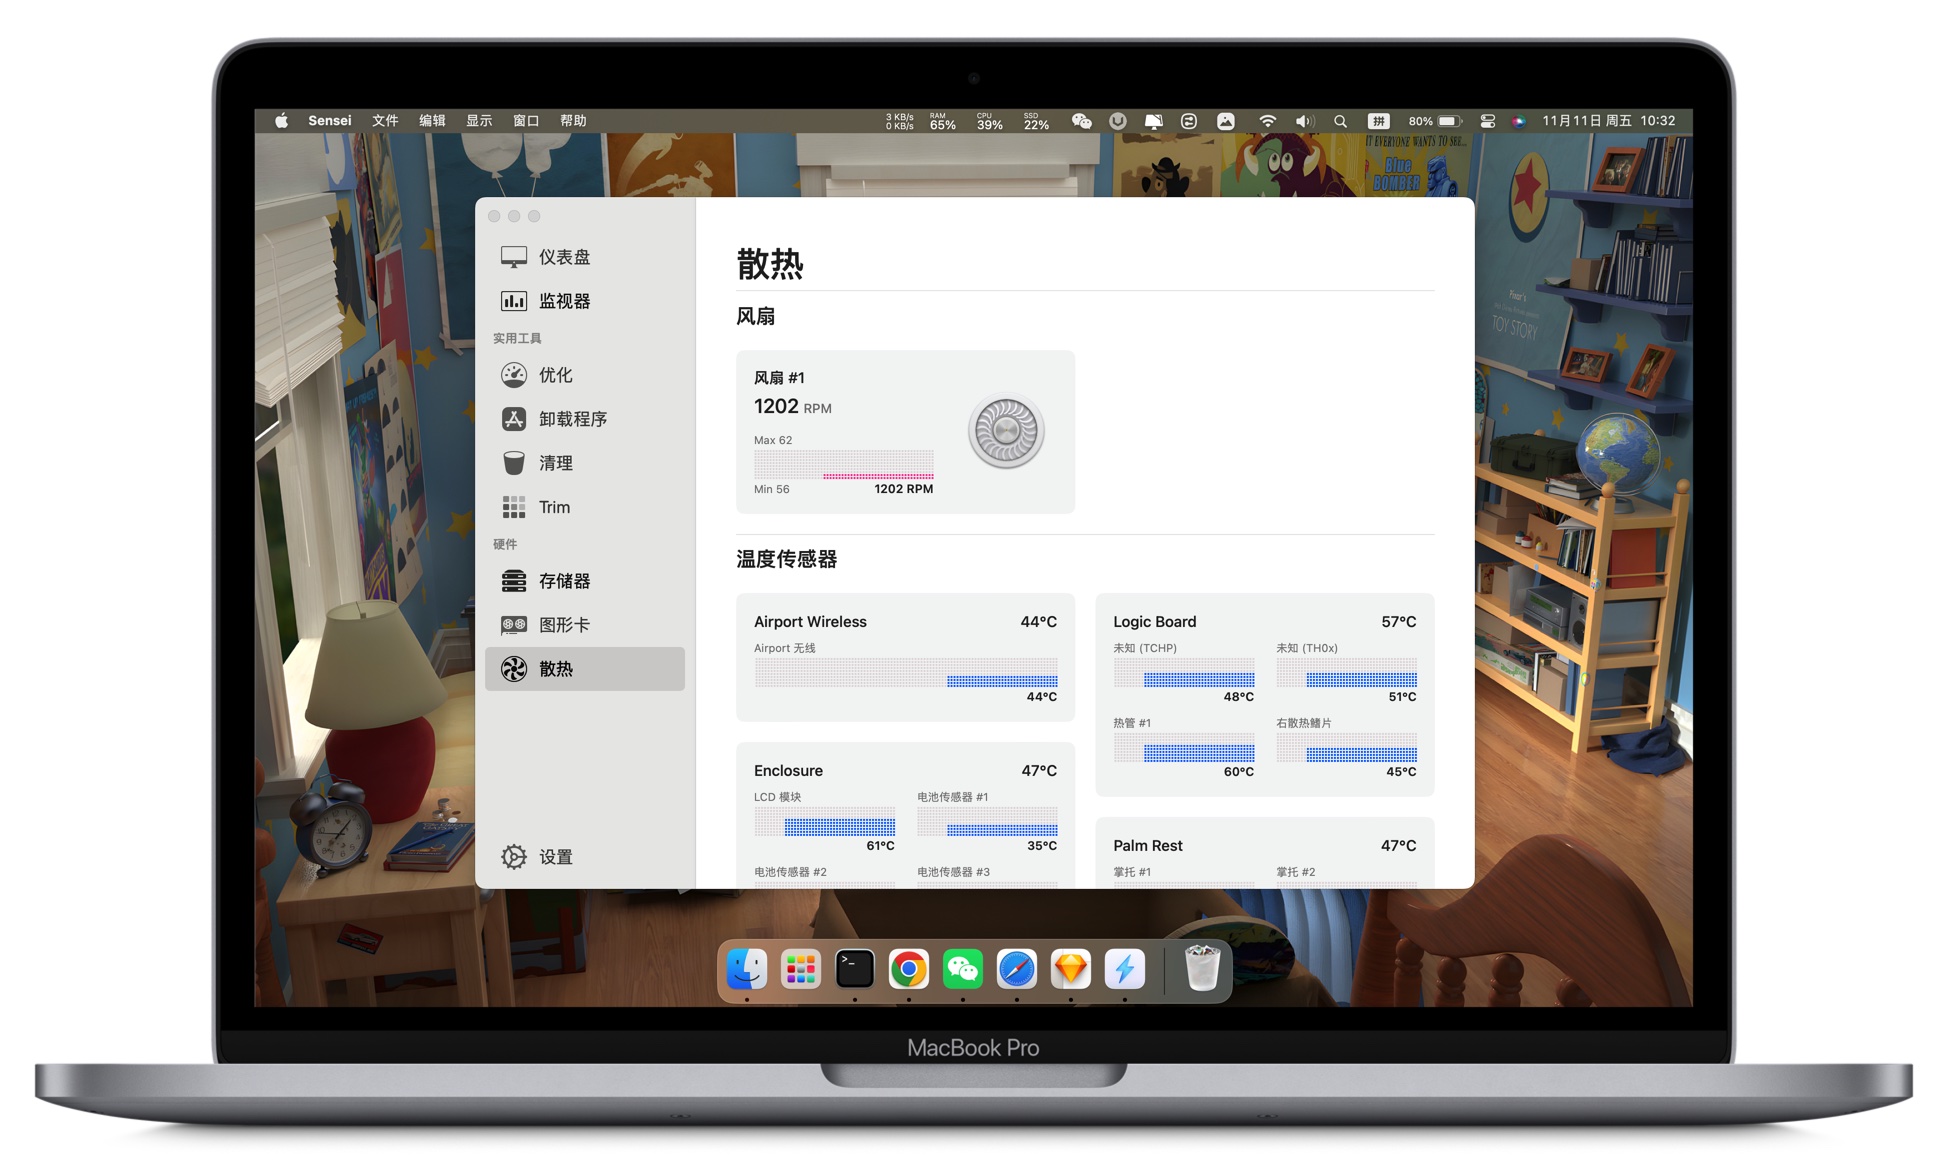This screenshot has width=1950, height=1170.
Task: Click the 右散热鳍片 temperature bar
Action: [1347, 748]
